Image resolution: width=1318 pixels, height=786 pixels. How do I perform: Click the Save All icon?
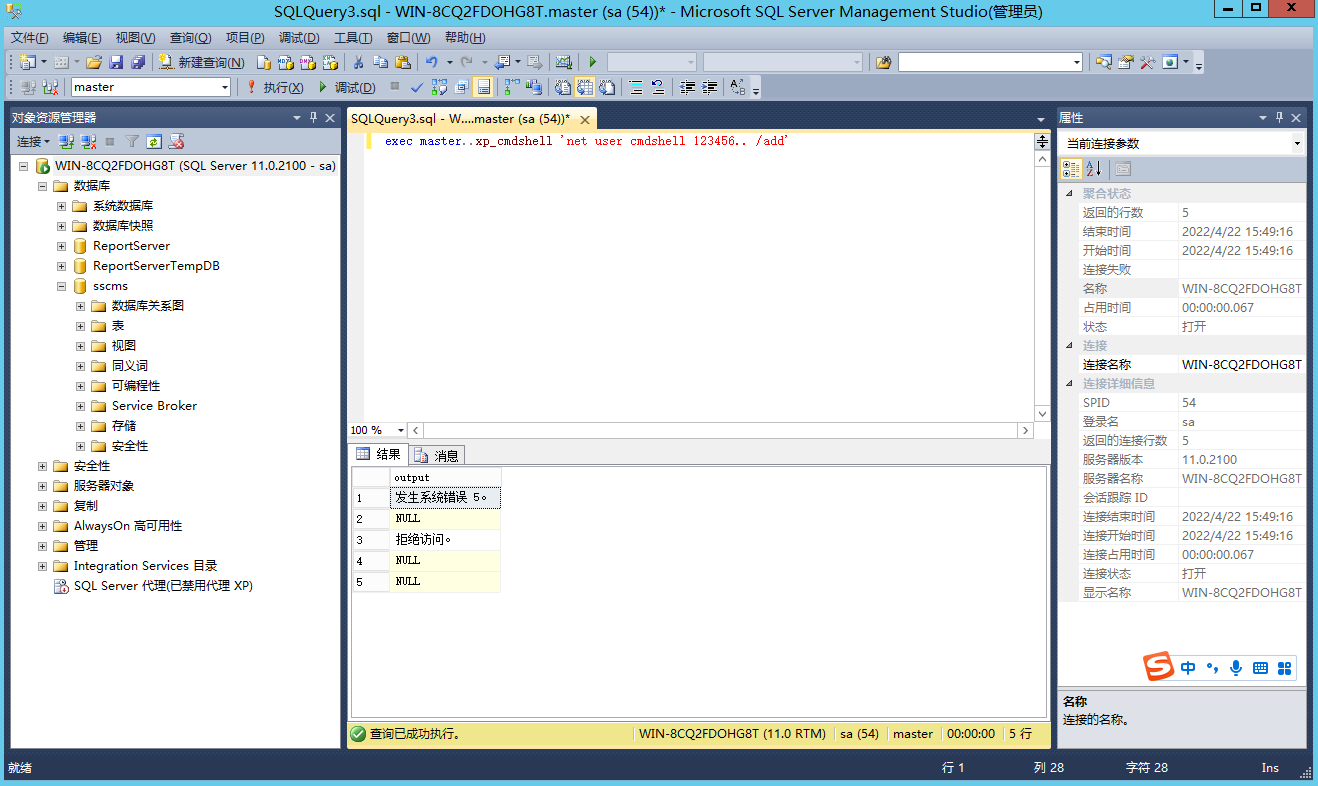138,62
